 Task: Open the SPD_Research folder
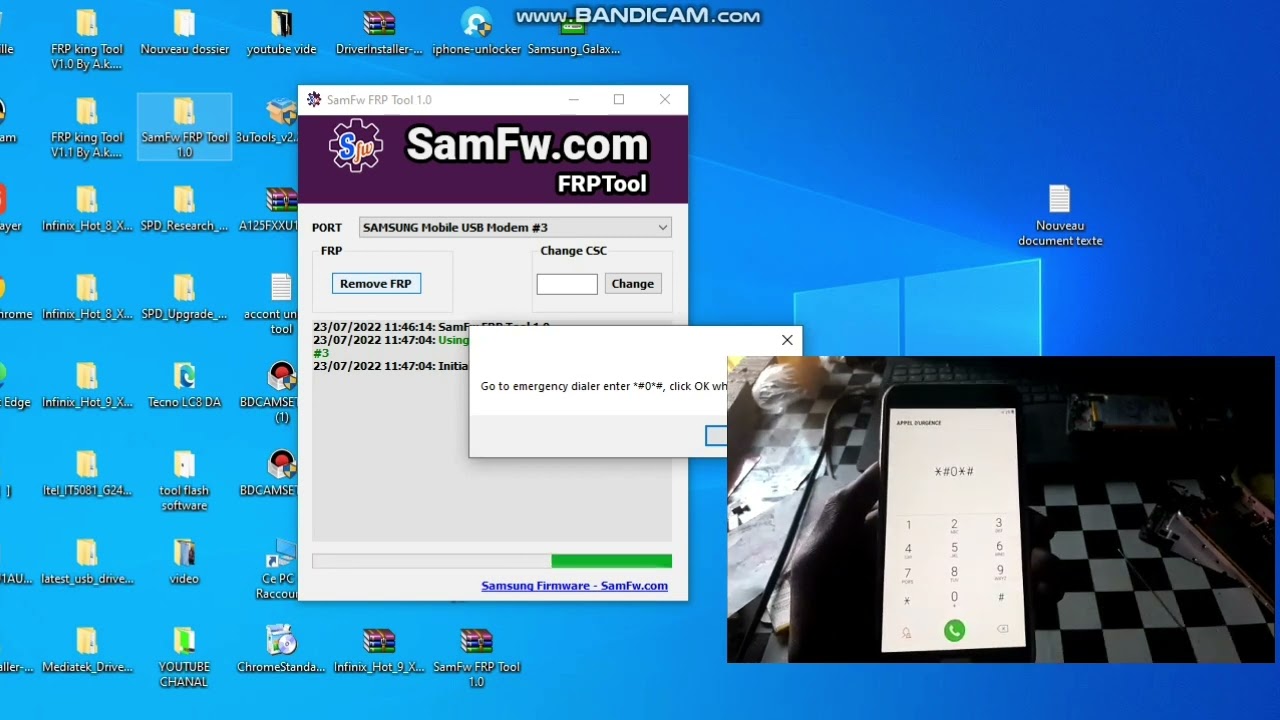point(184,209)
